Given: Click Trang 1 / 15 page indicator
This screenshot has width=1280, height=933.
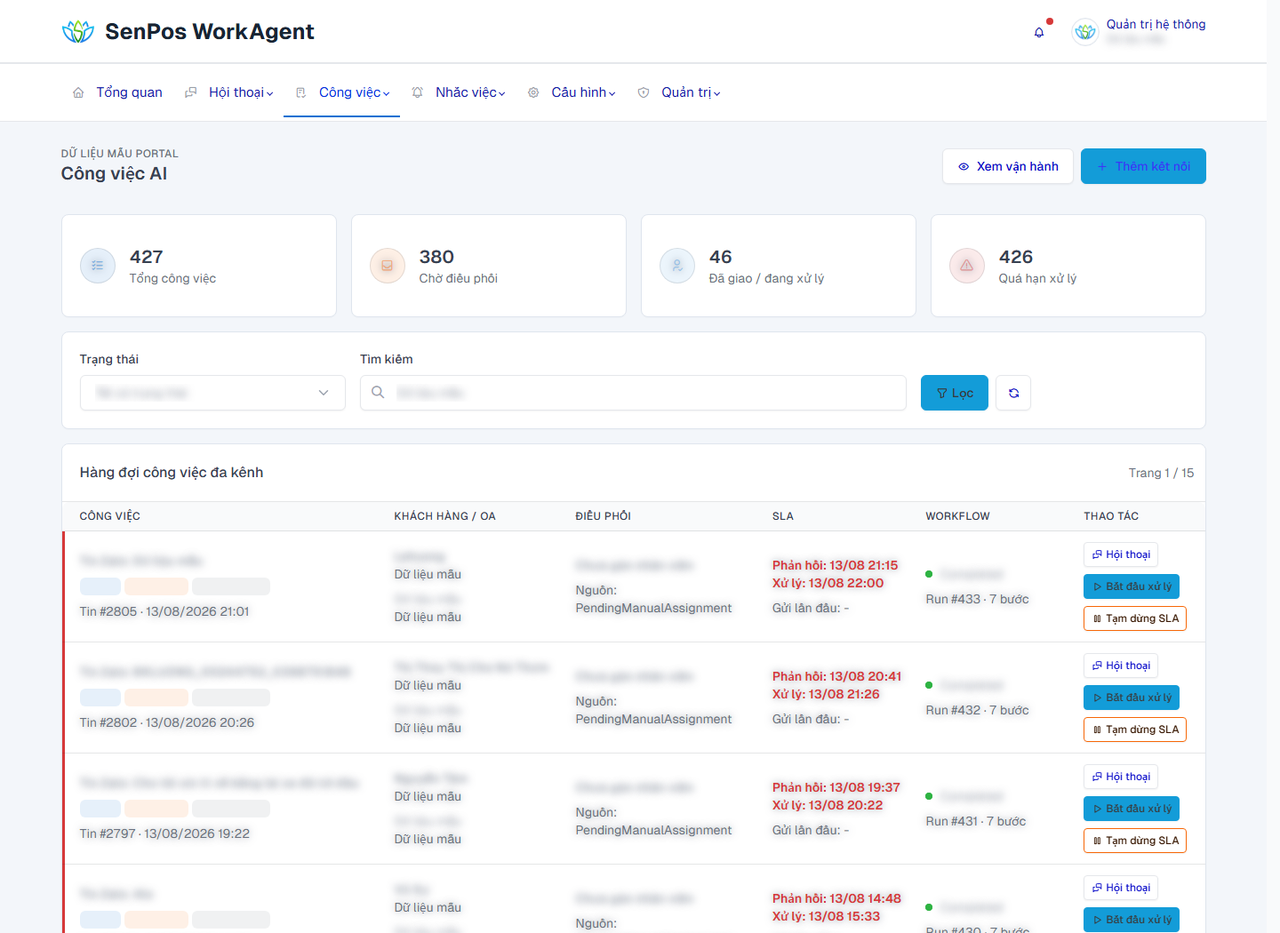Looking at the screenshot, I should point(1161,473).
